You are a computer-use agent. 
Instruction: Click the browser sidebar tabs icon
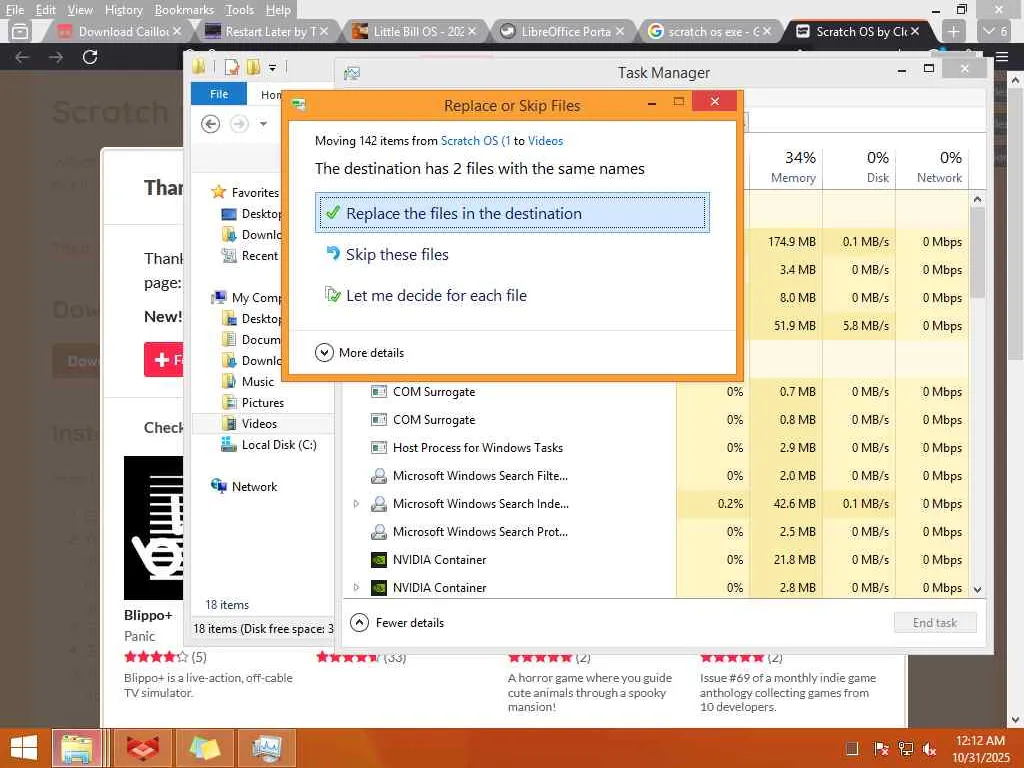[20, 31]
